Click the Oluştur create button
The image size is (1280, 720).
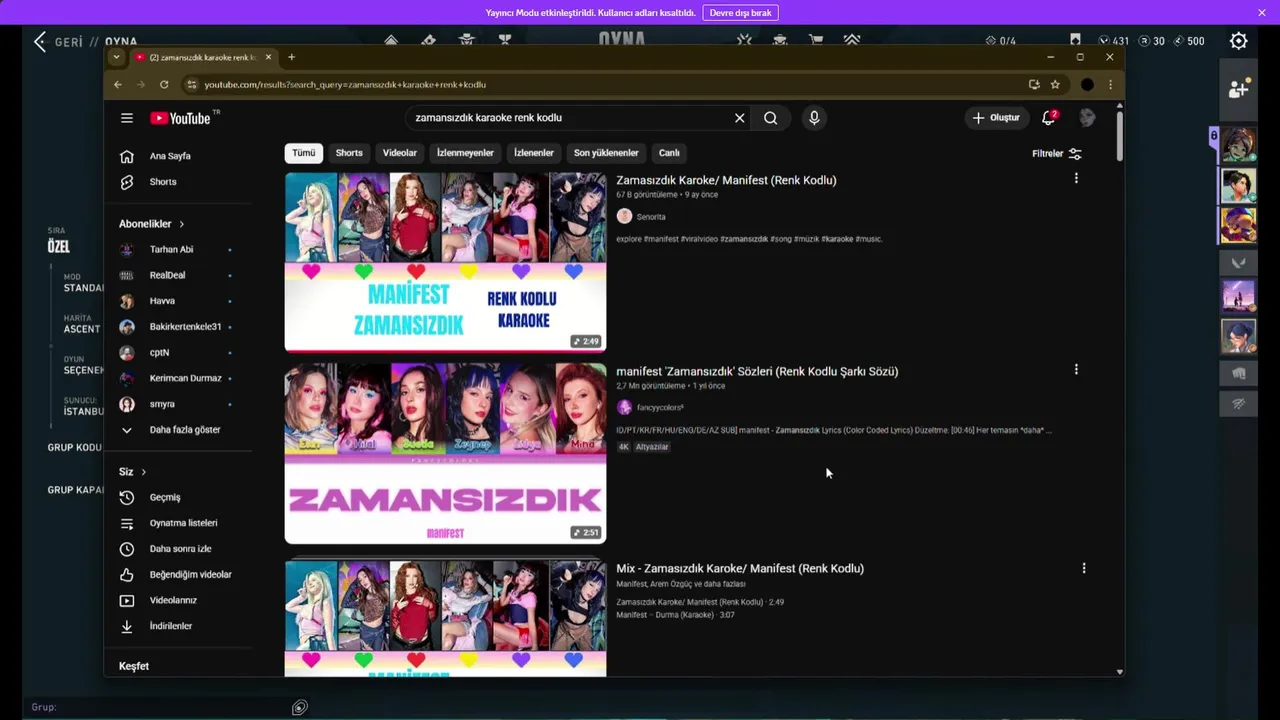click(996, 117)
